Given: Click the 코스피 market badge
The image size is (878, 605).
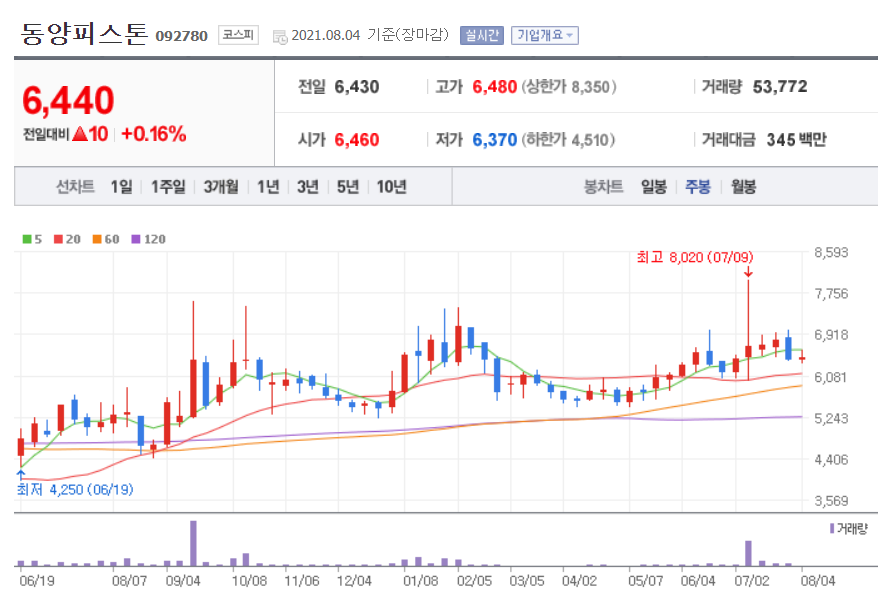Looking at the screenshot, I should click(x=238, y=35).
